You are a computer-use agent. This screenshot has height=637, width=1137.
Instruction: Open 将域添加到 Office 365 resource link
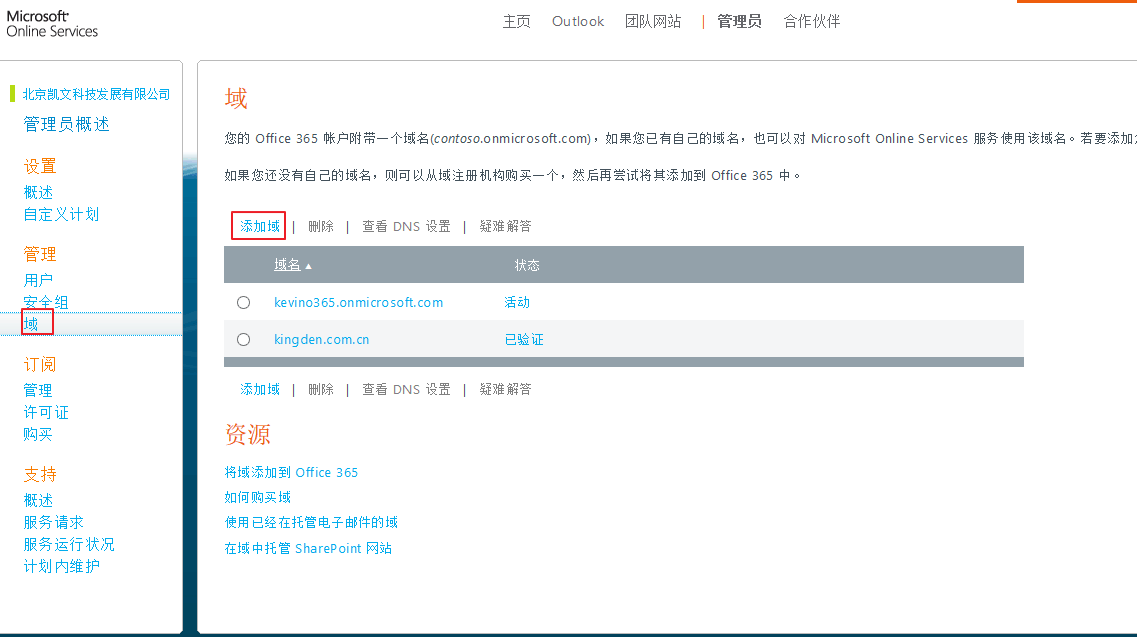coord(291,472)
